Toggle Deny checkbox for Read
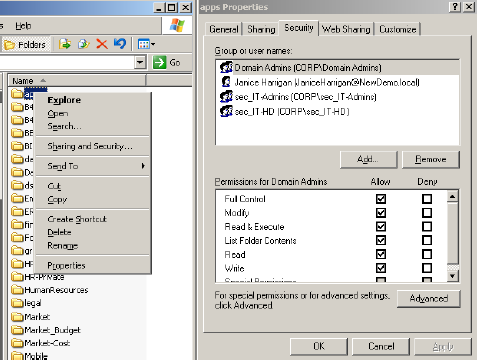 point(427,254)
